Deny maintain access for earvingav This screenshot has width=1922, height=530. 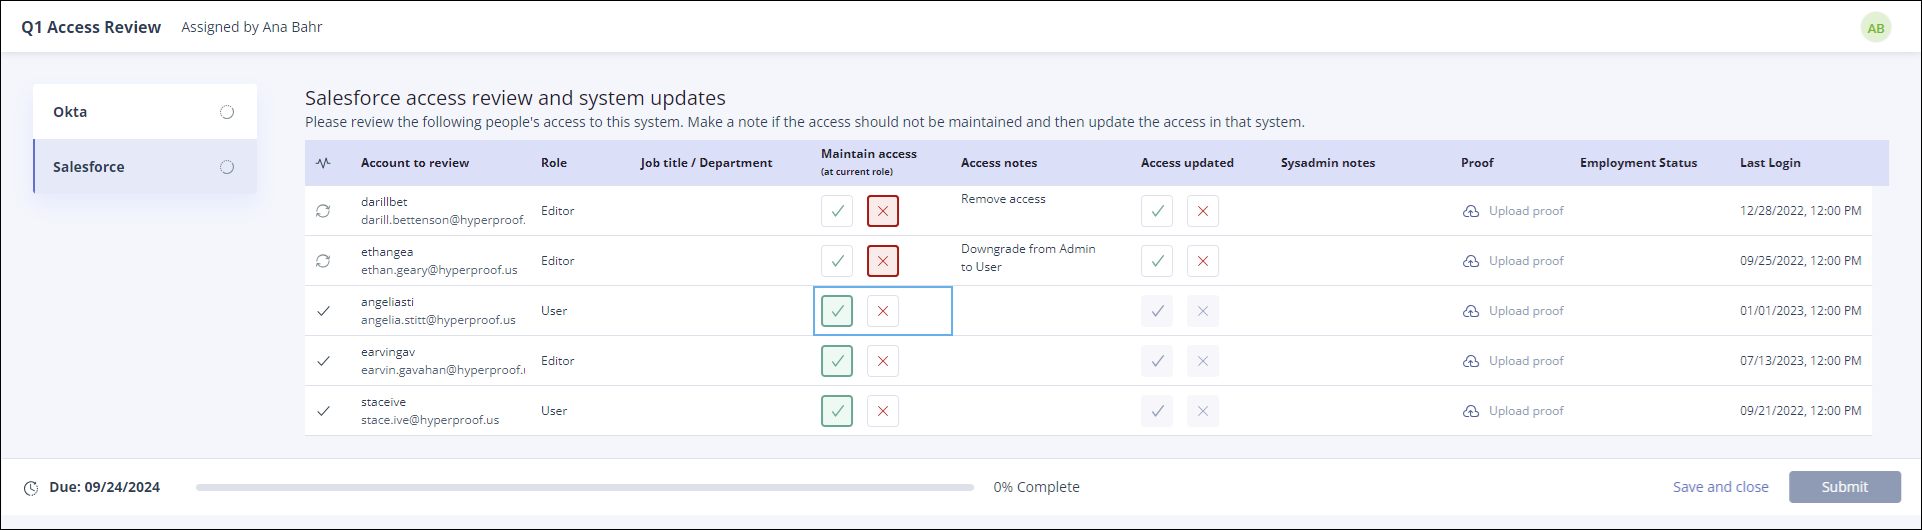(883, 361)
